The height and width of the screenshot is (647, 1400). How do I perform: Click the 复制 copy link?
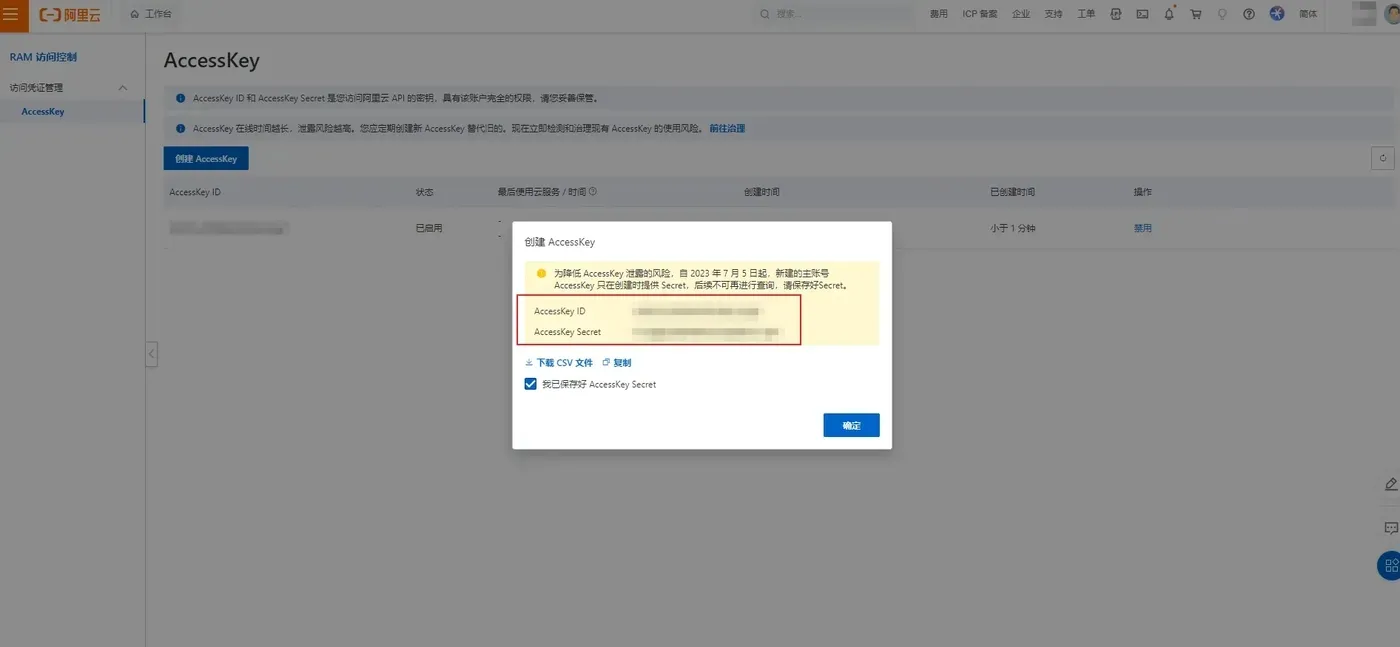(x=617, y=363)
